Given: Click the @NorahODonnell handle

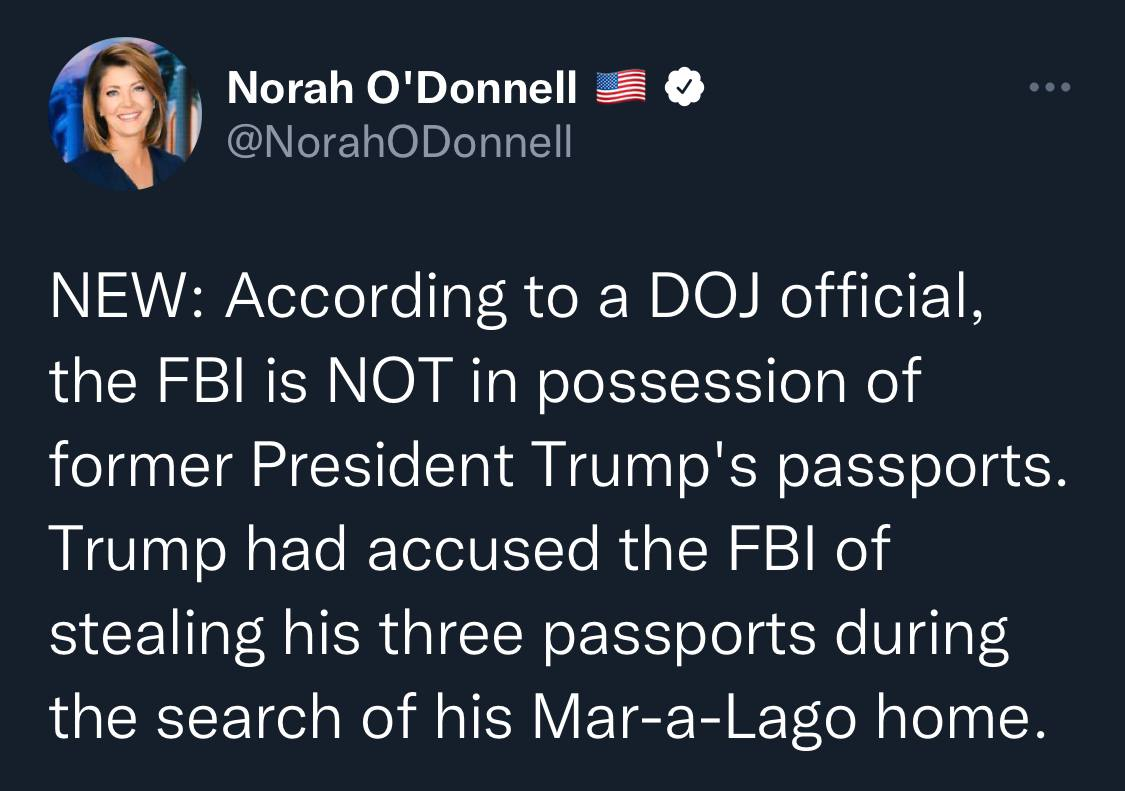Looking at the screenshot, I should tap(400, 143).
